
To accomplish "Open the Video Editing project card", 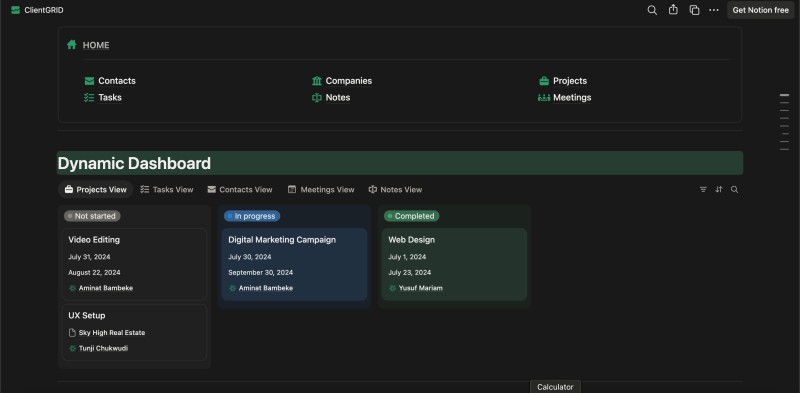I will [x=134, y=264].
